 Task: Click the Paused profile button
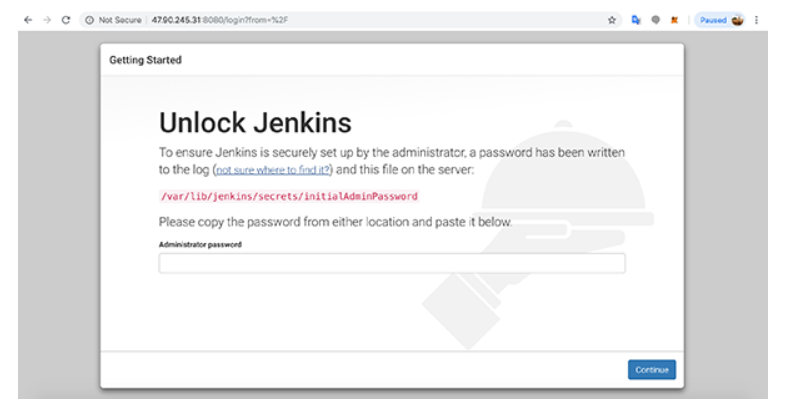[722, 20]
